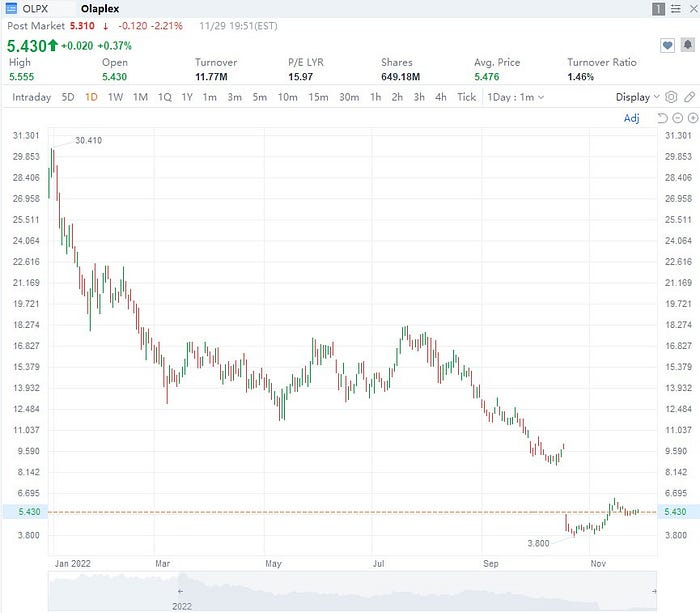Zoom out chart with minus circle
This screenshot has width=700, height=613.
tap(678, 118)
